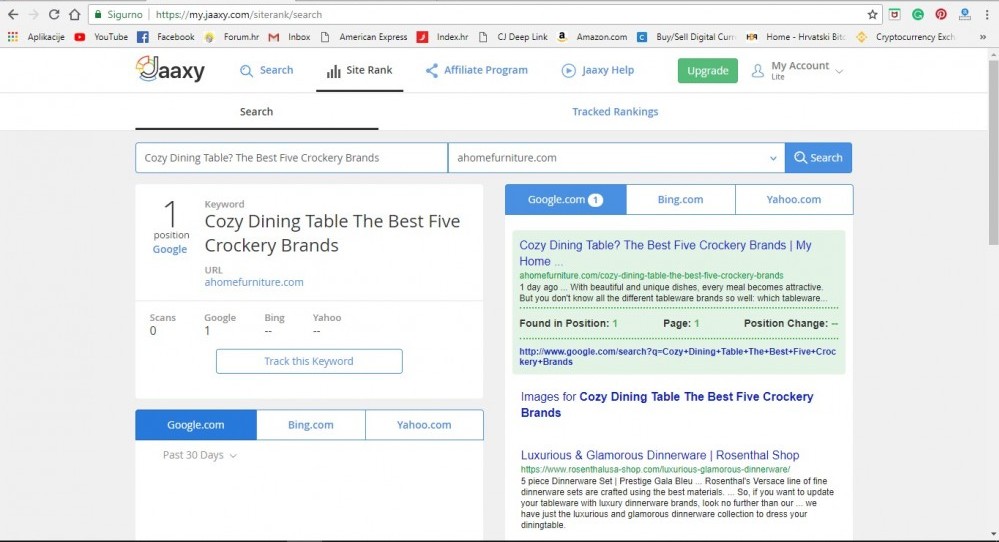Open Affiliate Program navigation item

477,70
